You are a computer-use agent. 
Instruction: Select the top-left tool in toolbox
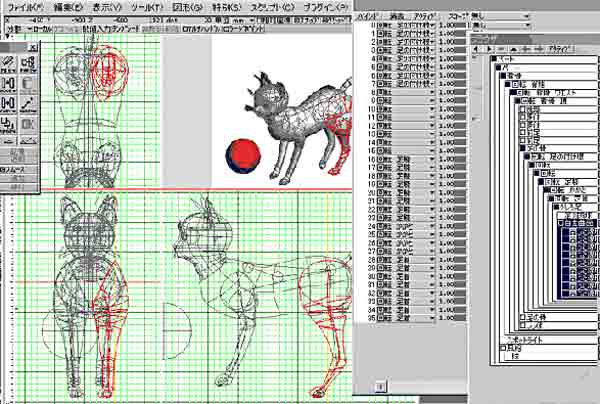pos(8,64)
